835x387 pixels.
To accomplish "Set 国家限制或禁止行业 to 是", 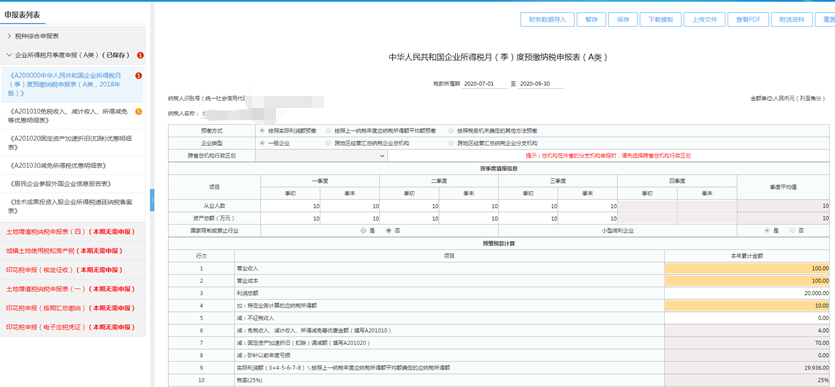I will click(363, 230).
